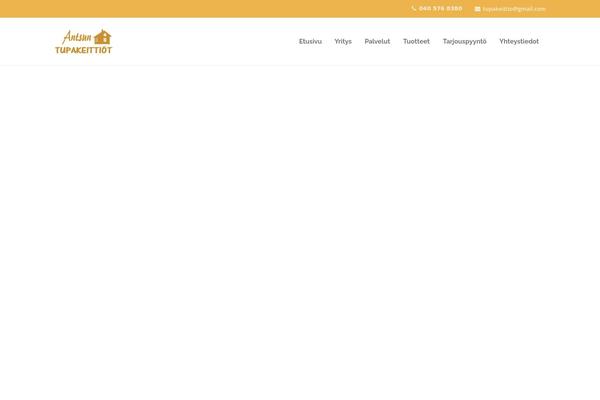Screen dimensions: 600x400
Task: Click the Antsun Tupakeittiöt logo
Action: (83, 41)
